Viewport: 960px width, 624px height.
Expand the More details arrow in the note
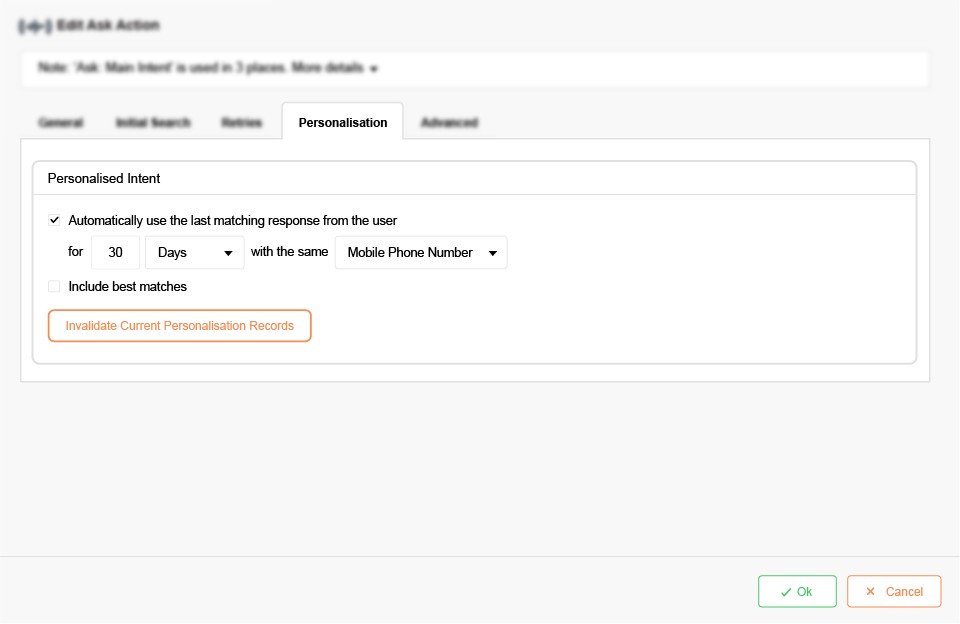[x=374, y=69]
